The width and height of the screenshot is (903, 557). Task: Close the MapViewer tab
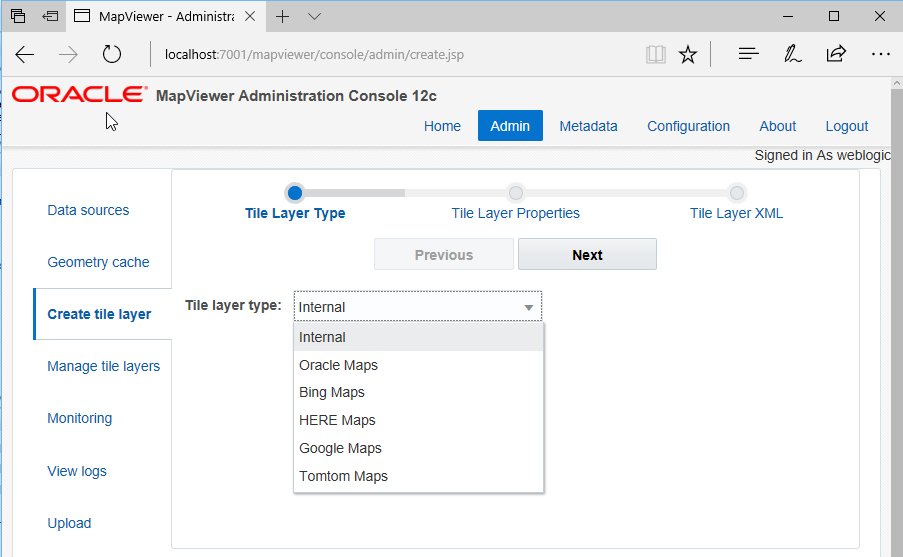coord(250,16)
